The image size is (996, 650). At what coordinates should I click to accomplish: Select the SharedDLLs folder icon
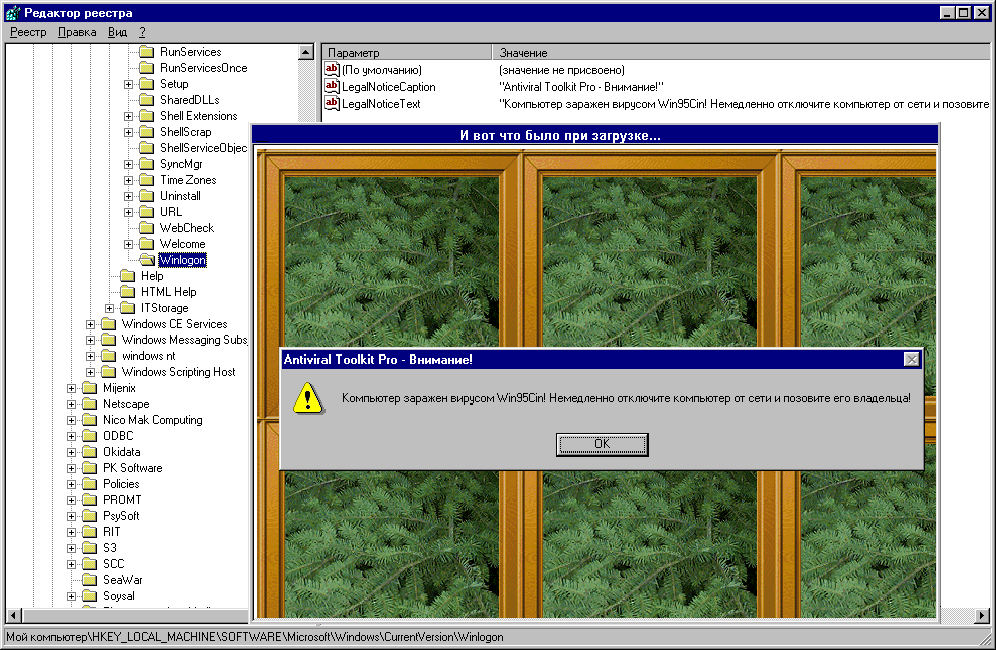pyautogui.click(x=147, y=99)
